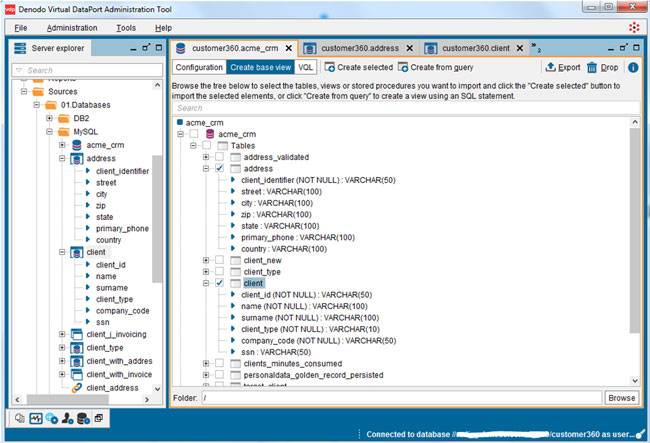
Task: Check the clients_minutes_consumed checkbox
Action: (x=219, y=363)
